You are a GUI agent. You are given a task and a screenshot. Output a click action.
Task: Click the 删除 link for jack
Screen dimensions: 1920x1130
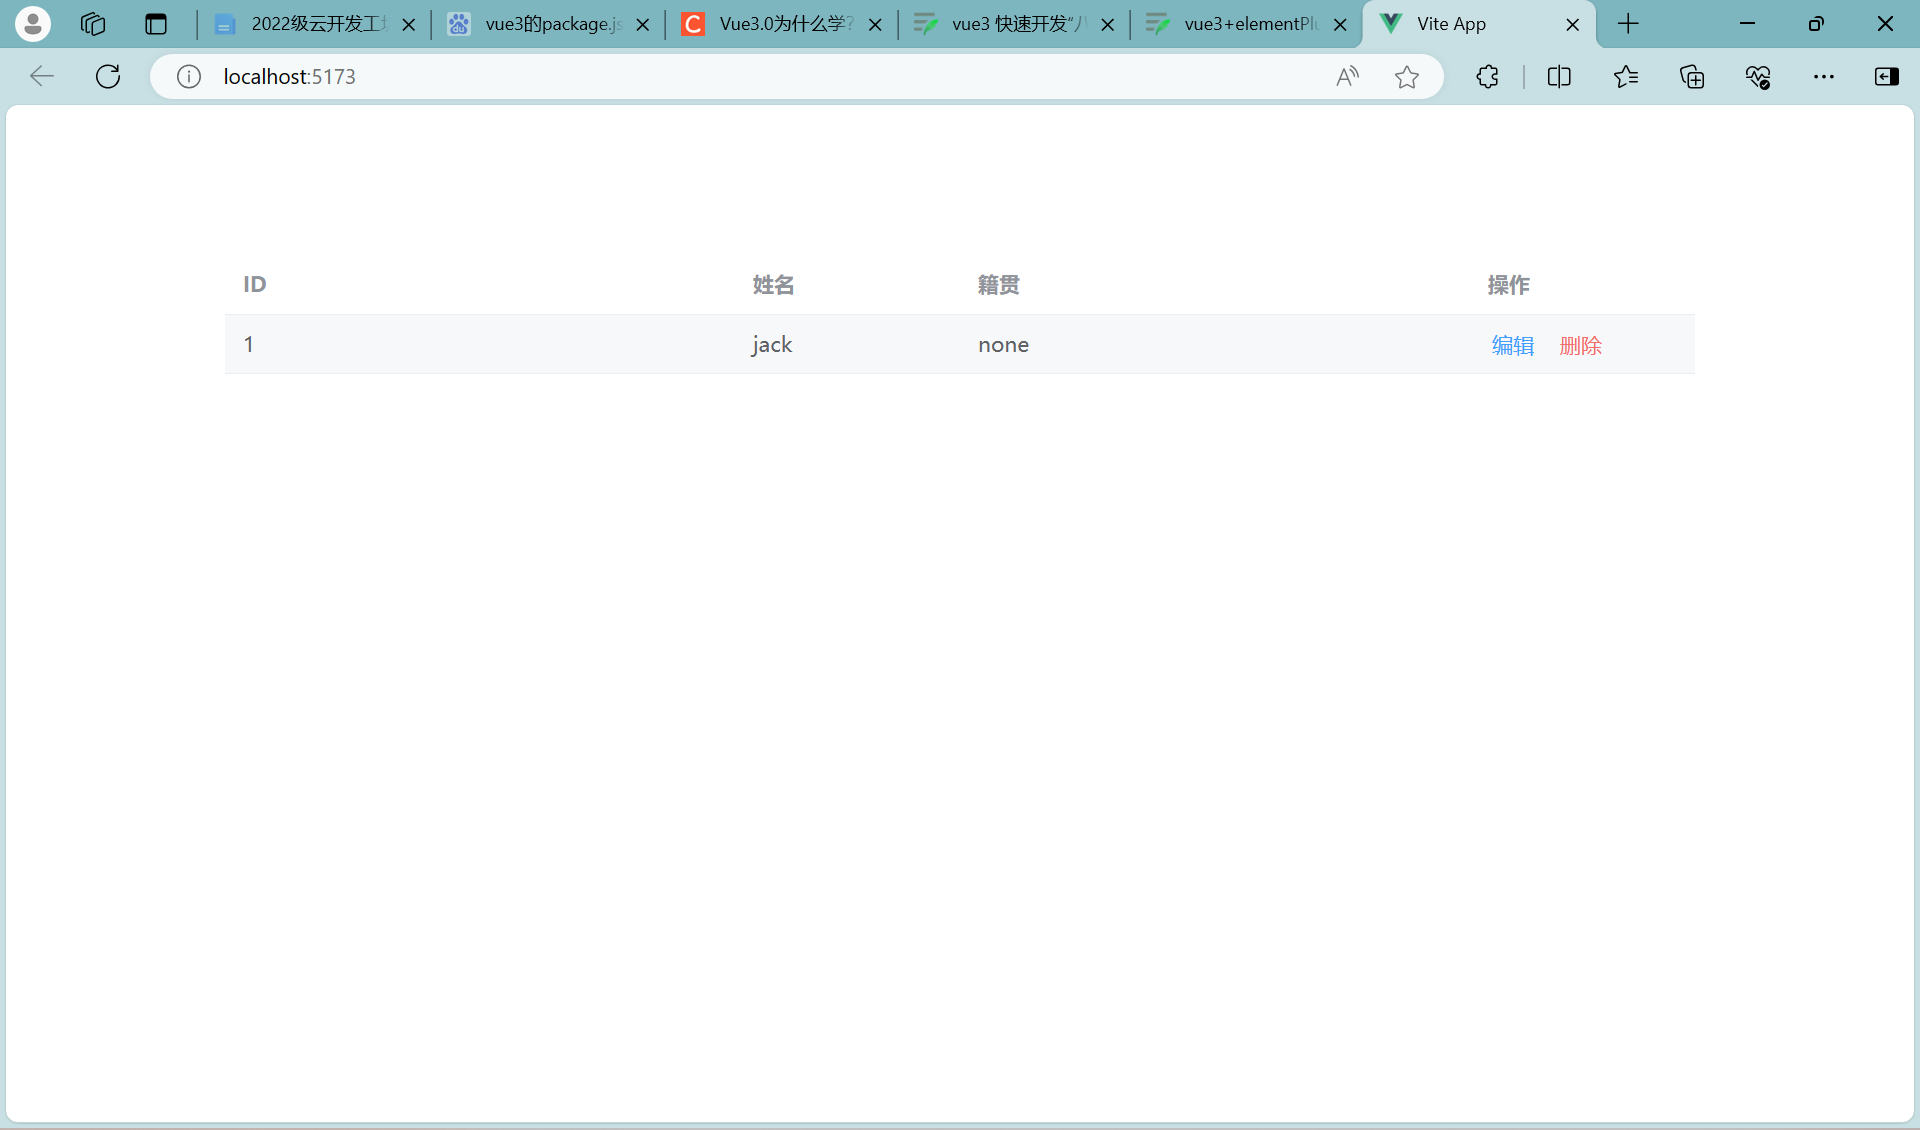[x=1580, y=345]
